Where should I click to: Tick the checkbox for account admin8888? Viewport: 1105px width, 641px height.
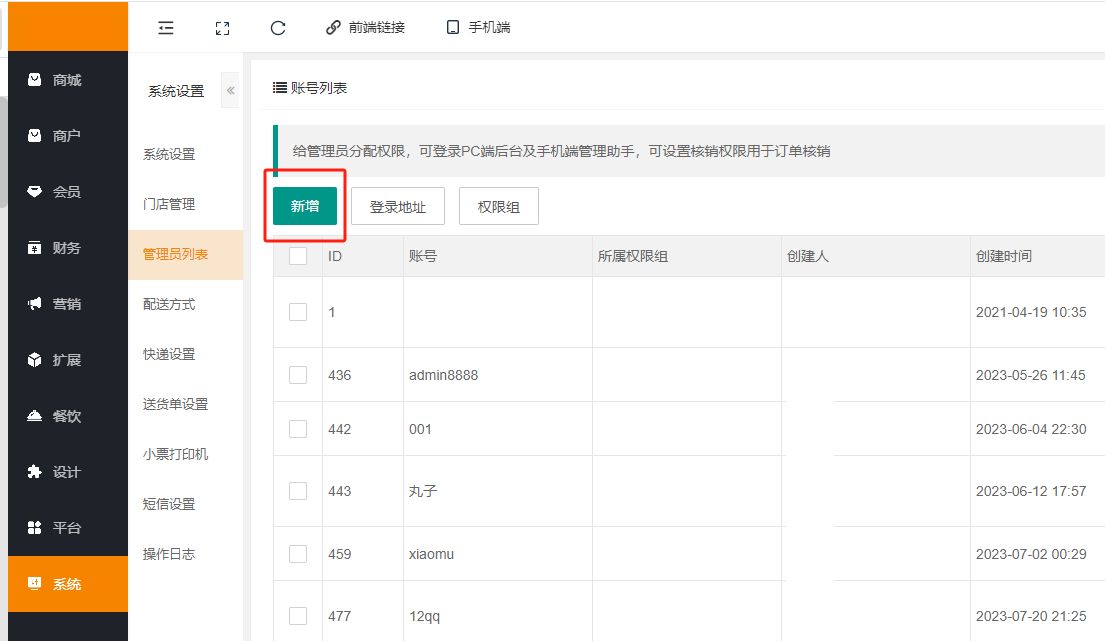click(298, 375)
